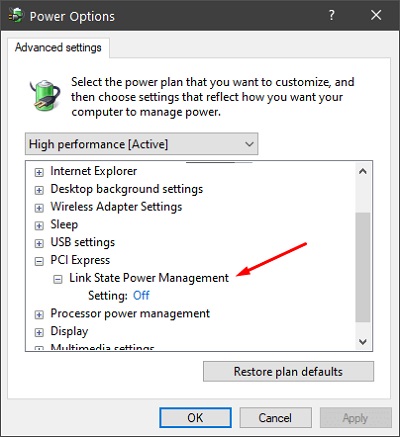Expand the Internet Explorer node
This screenshot has height=437, width=400.
coord(39,172)
